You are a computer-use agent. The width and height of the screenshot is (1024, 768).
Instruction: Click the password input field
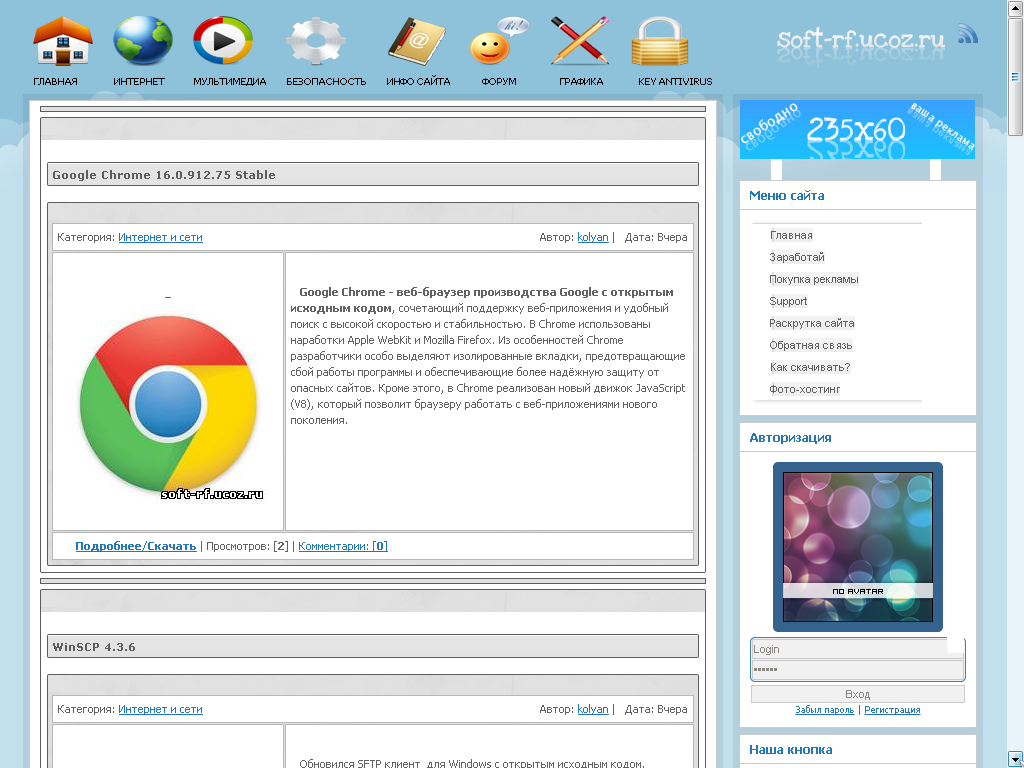(857, 669)
